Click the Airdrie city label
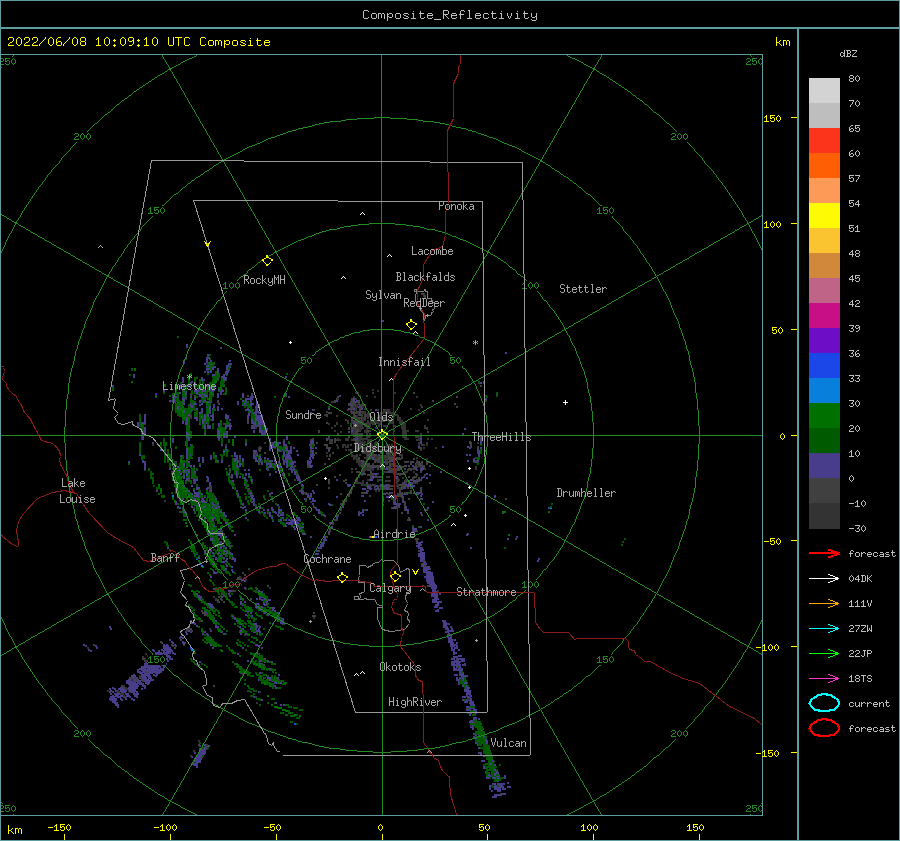900x841 pixels. pos(394,534)
